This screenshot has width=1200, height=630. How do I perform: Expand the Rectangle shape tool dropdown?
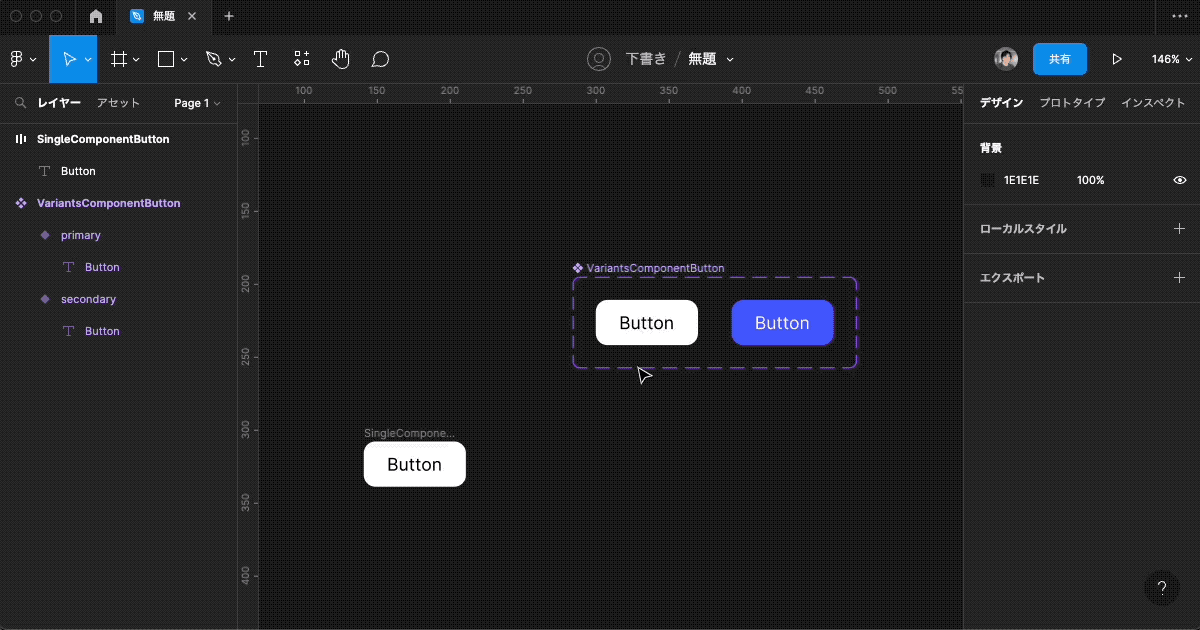point(184,60)
